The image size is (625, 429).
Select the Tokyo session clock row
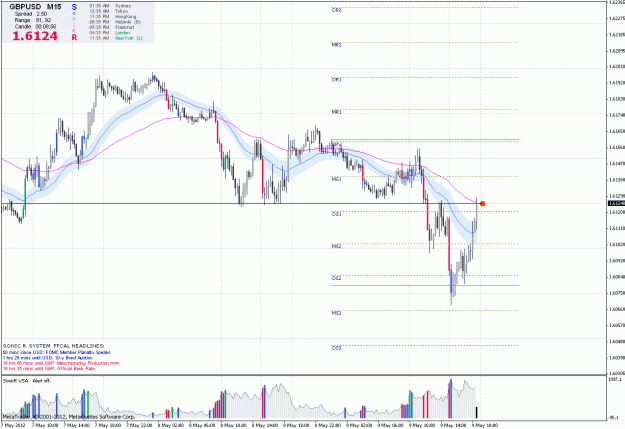coord(109,12)
